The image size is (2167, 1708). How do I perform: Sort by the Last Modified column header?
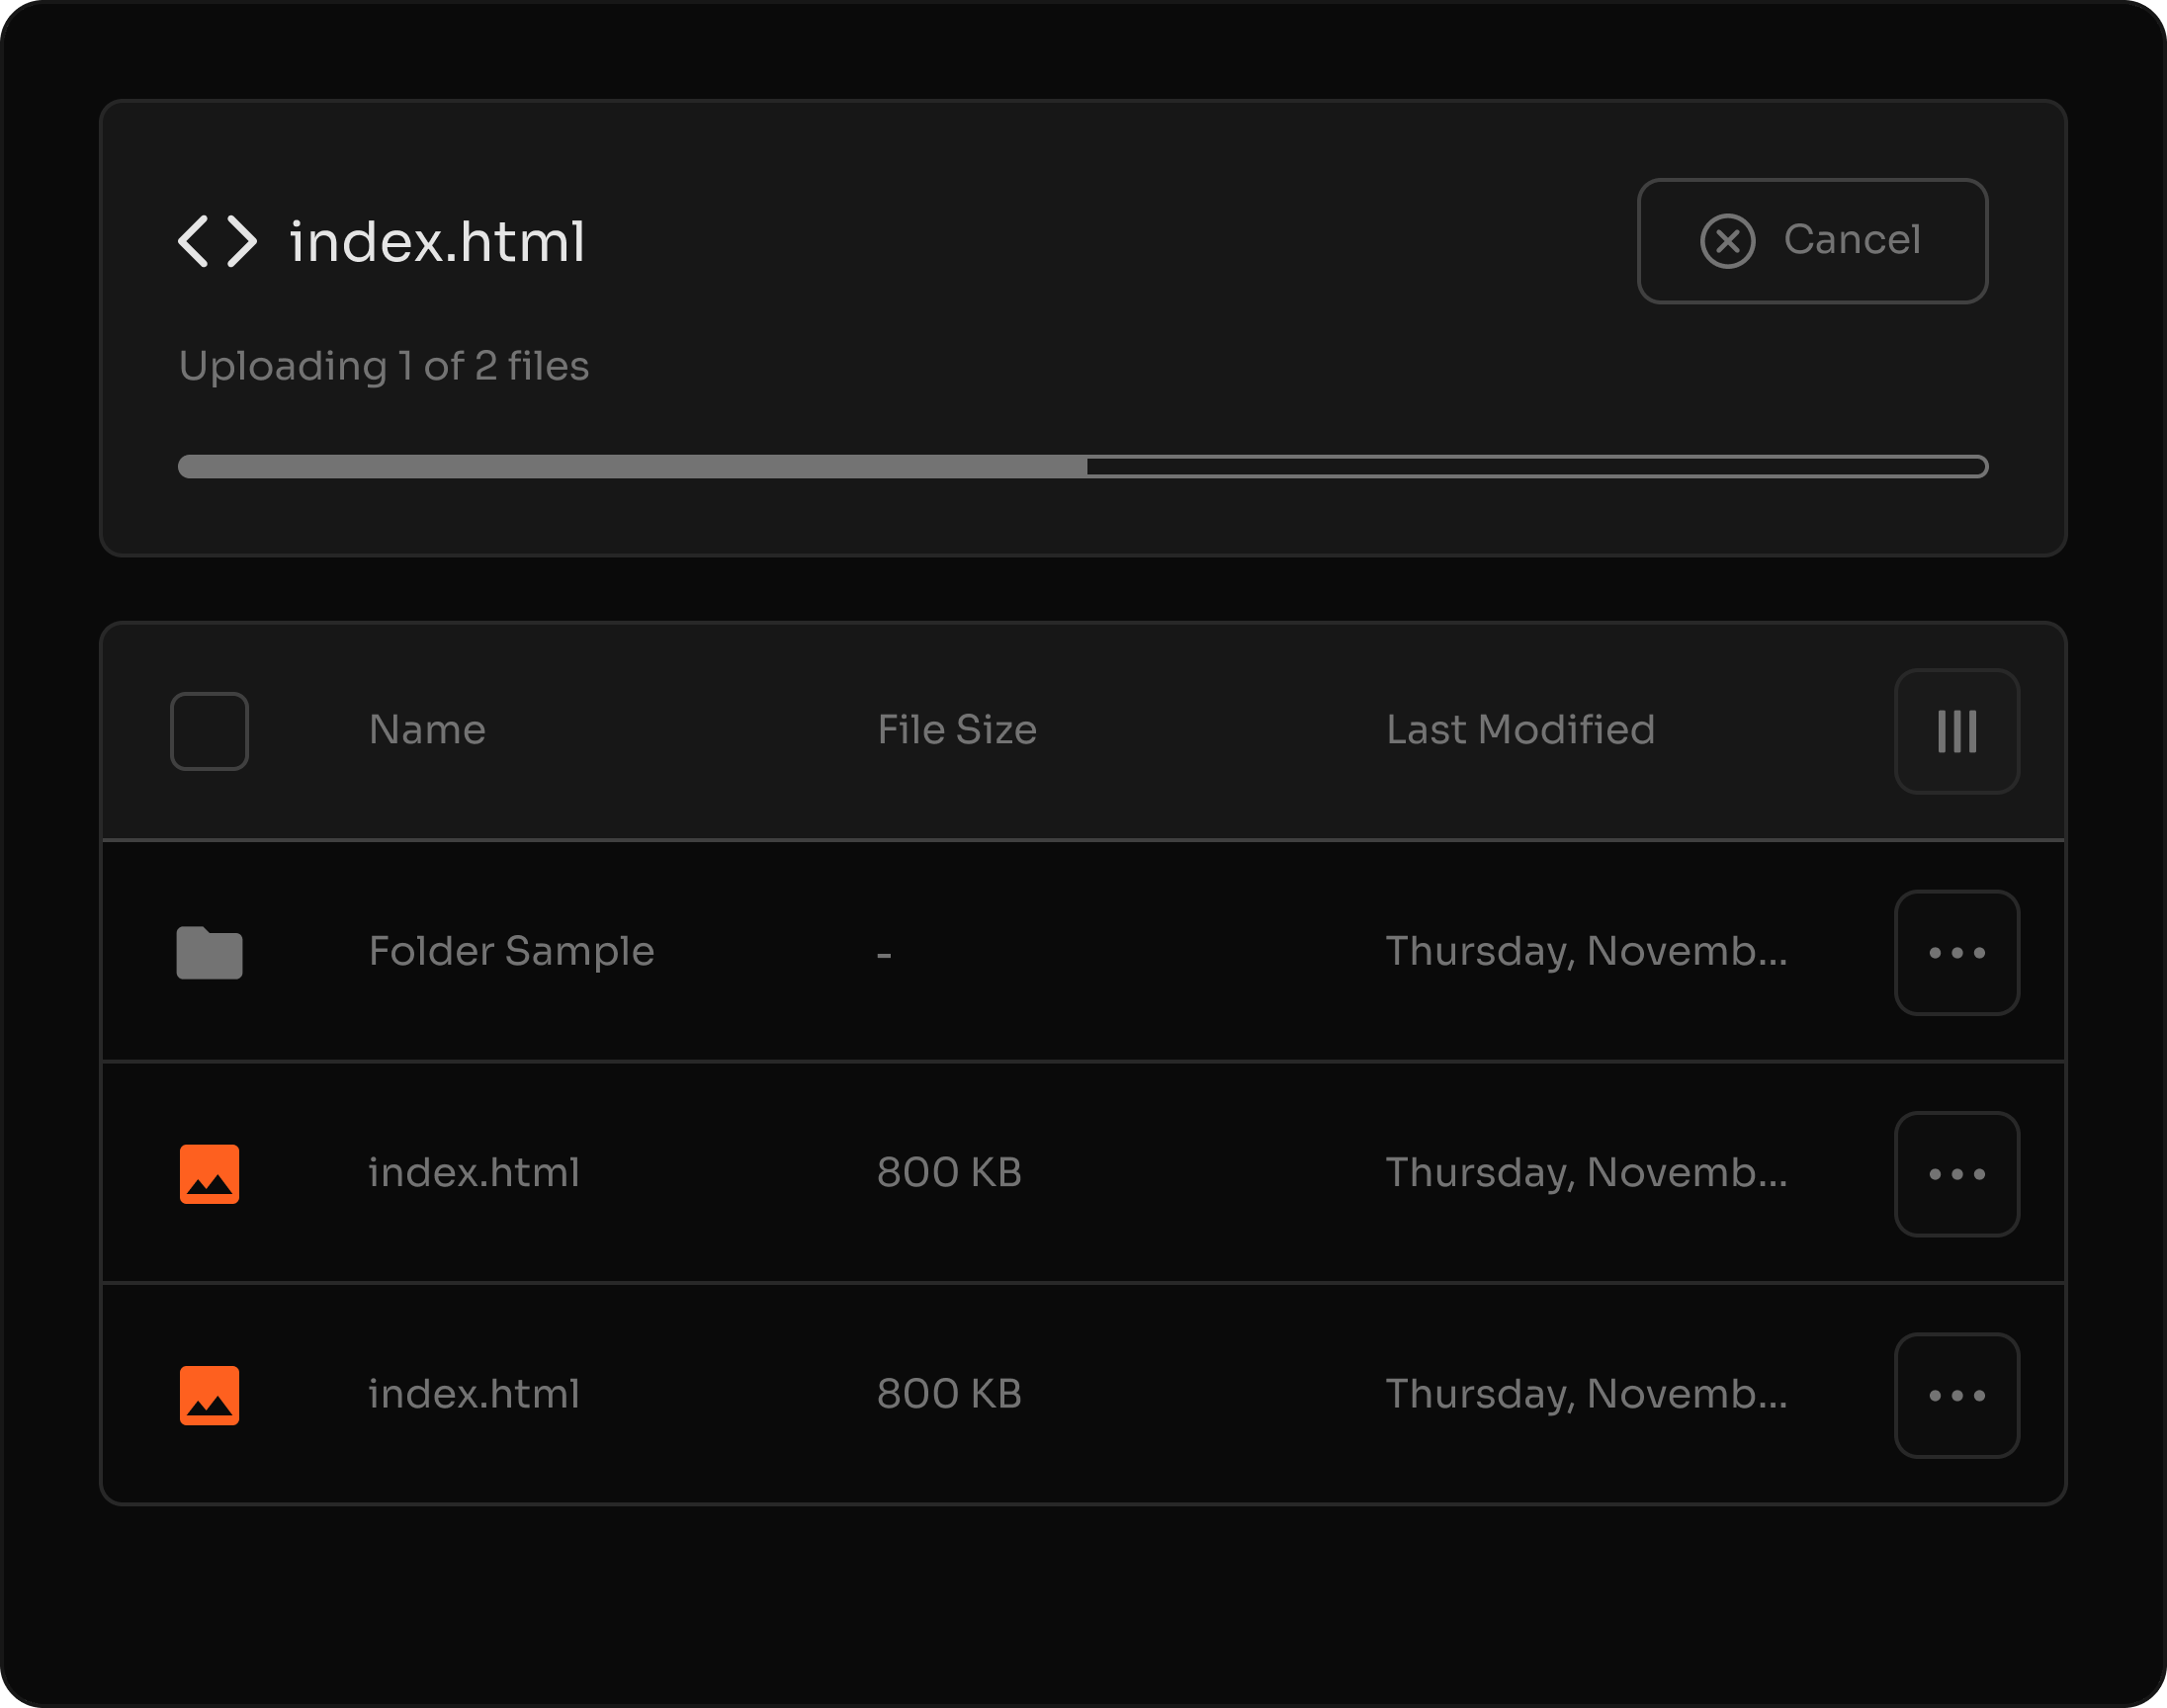1519,730
